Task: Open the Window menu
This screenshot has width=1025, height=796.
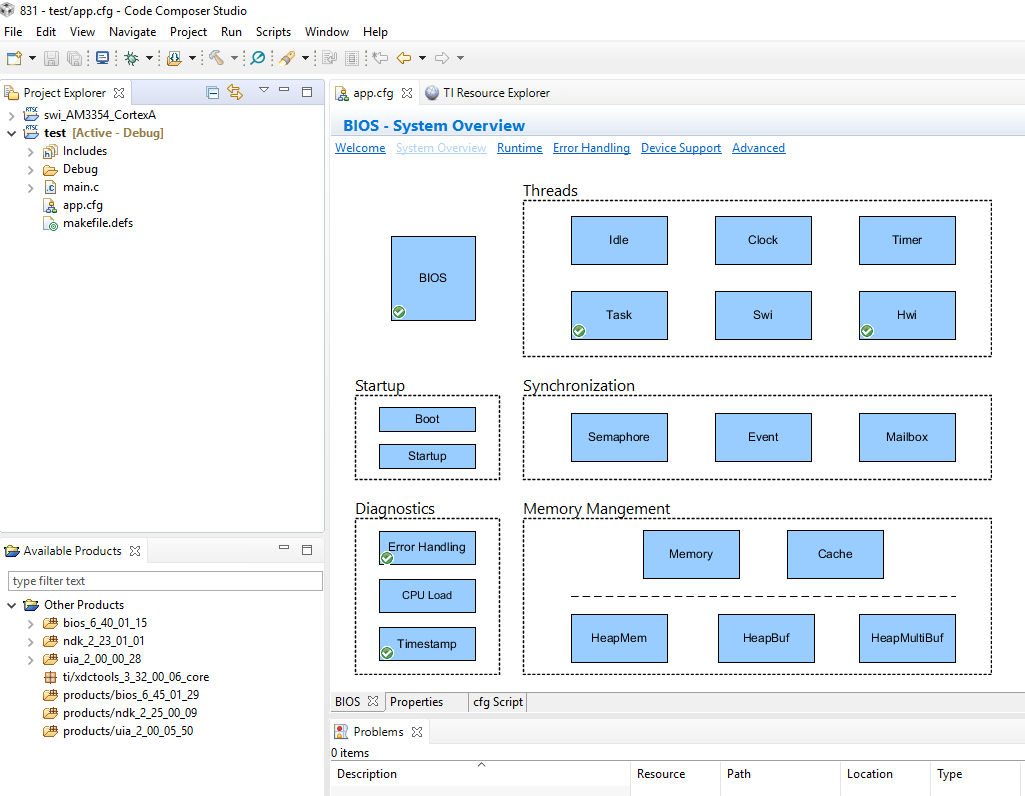Action: pyautogui.click(x=327, y=32)
